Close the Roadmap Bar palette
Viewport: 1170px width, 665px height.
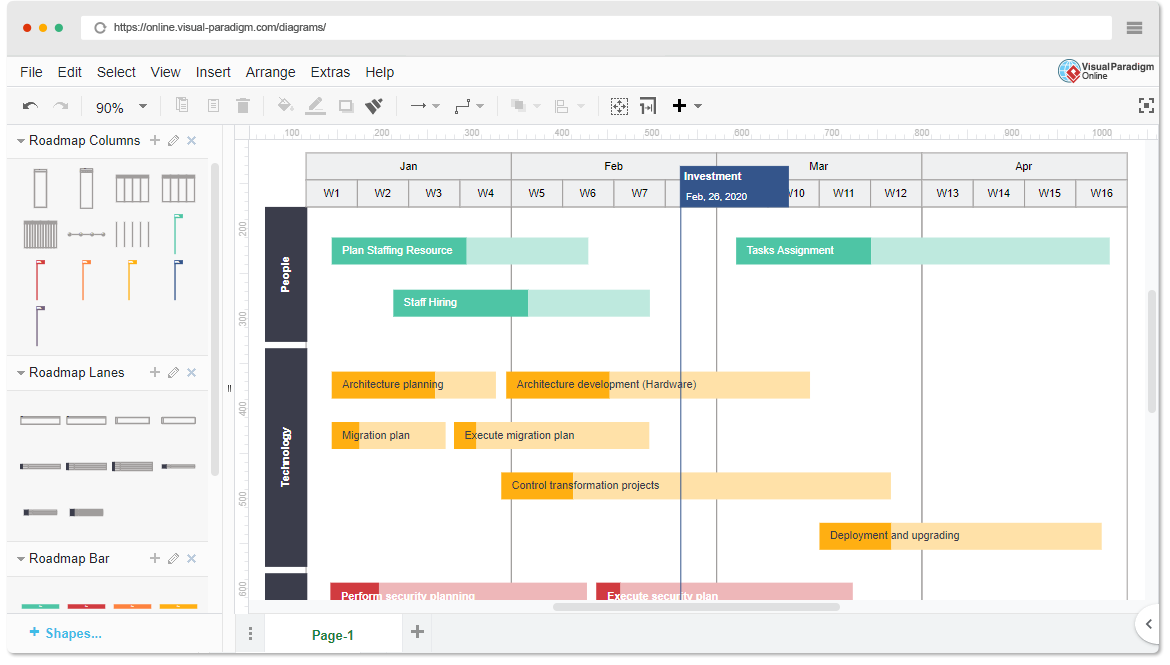[x=192, y=558]
